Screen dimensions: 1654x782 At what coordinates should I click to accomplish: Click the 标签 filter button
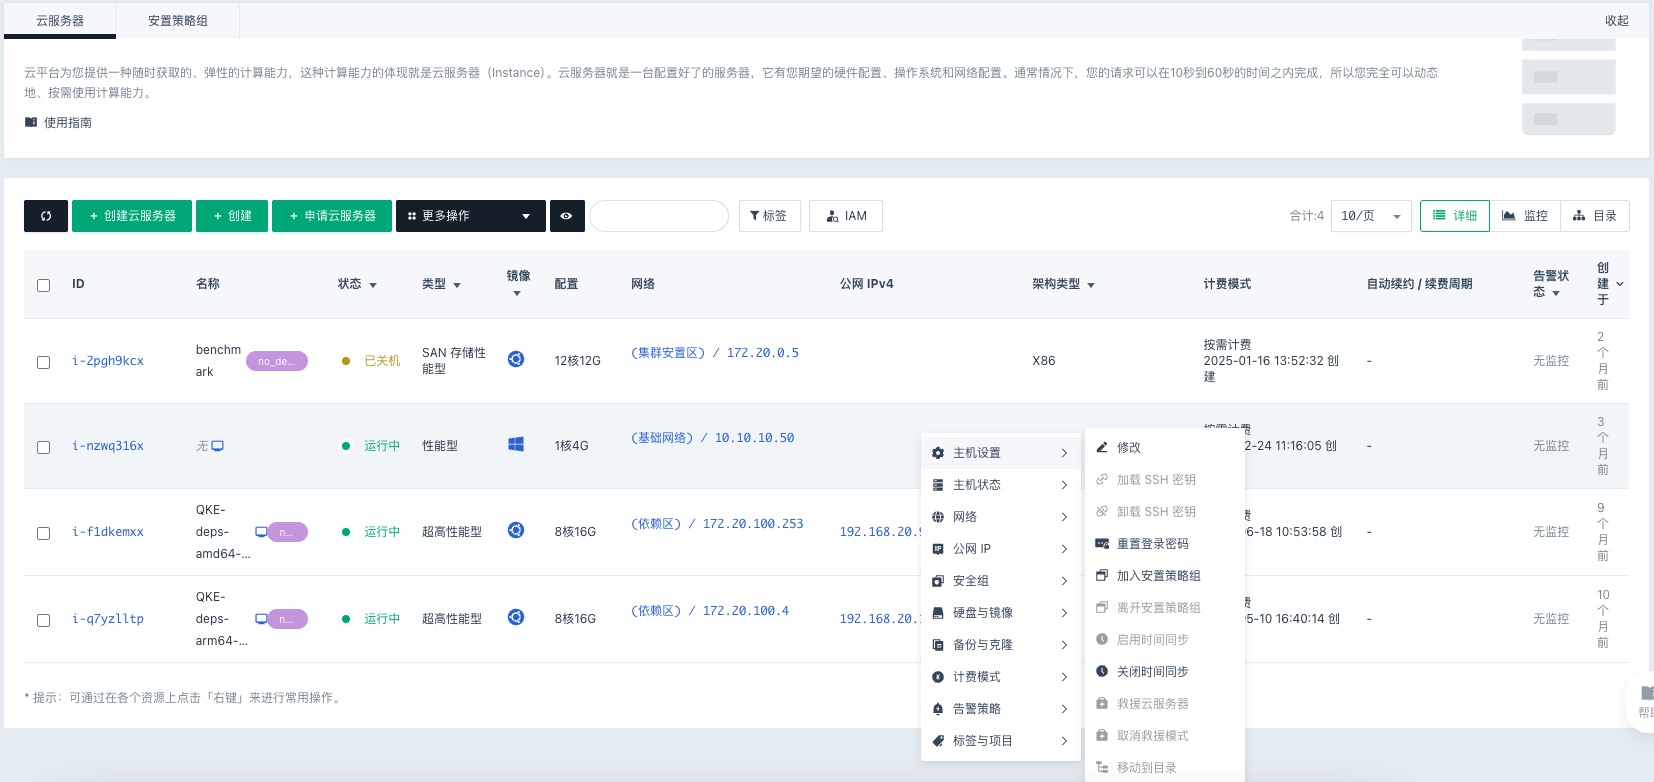click(x=769, y=216)
